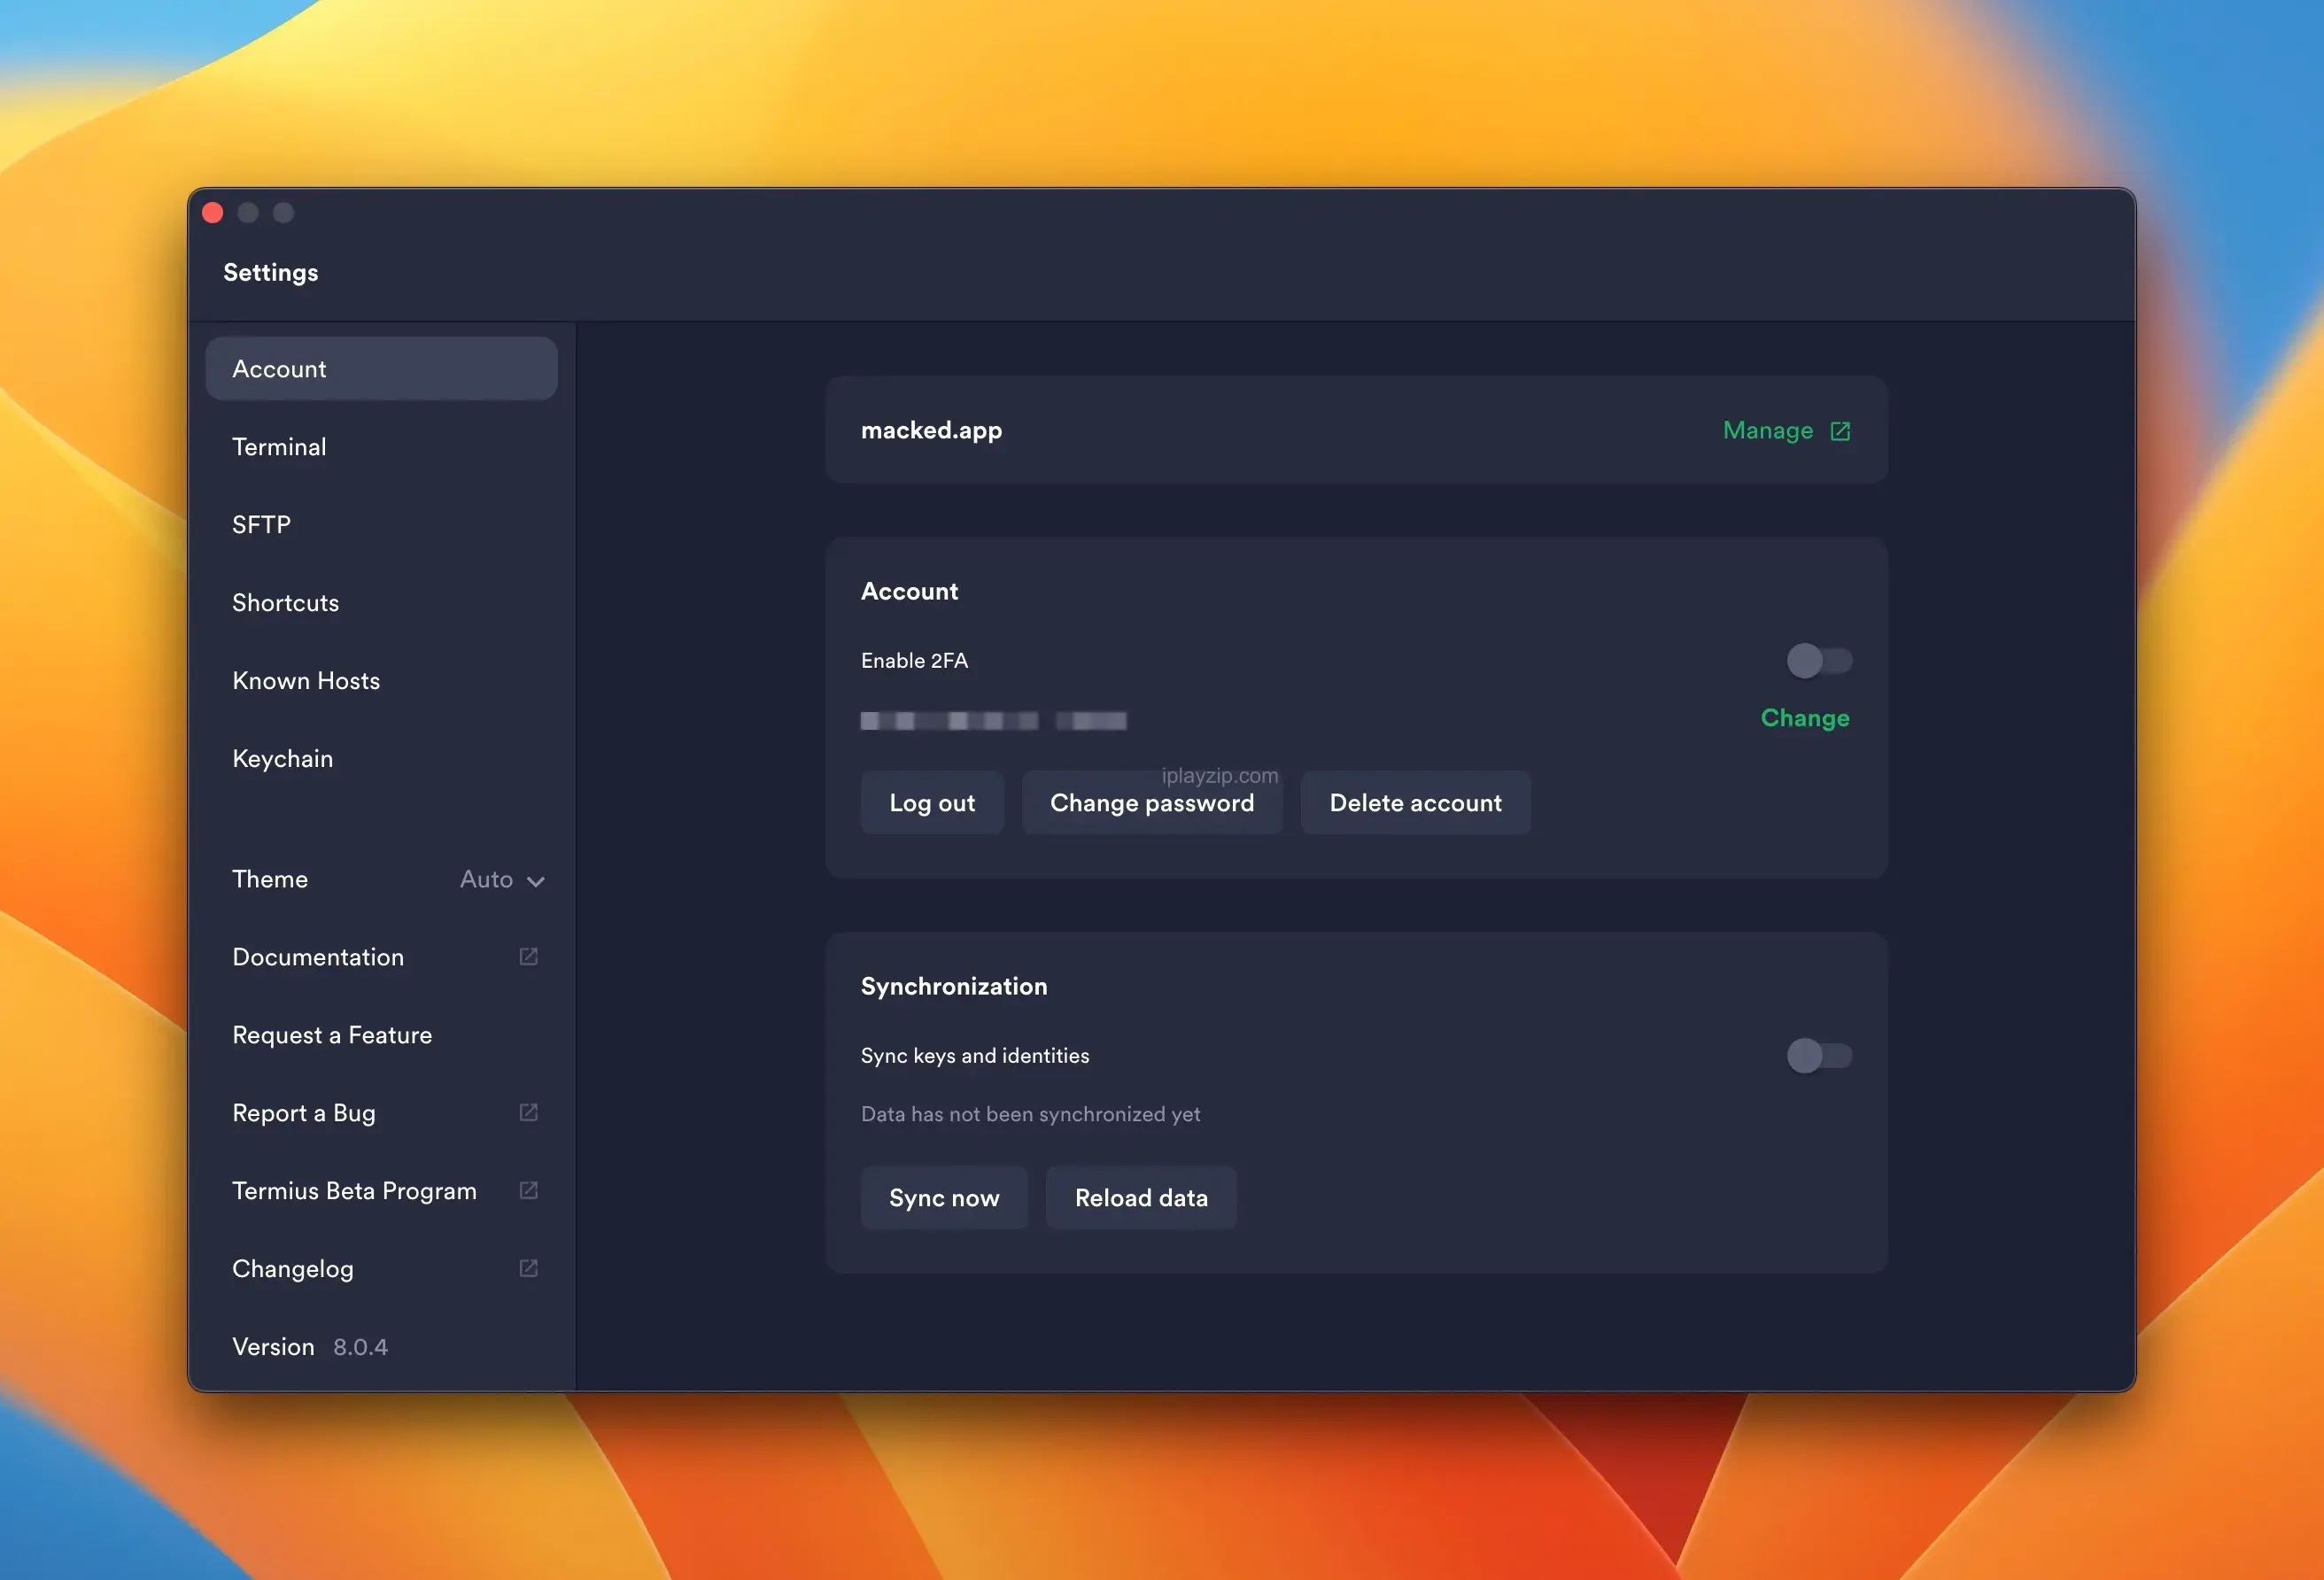
Task: Open the Termius Beta Program page
Action: pos(354,1190)
